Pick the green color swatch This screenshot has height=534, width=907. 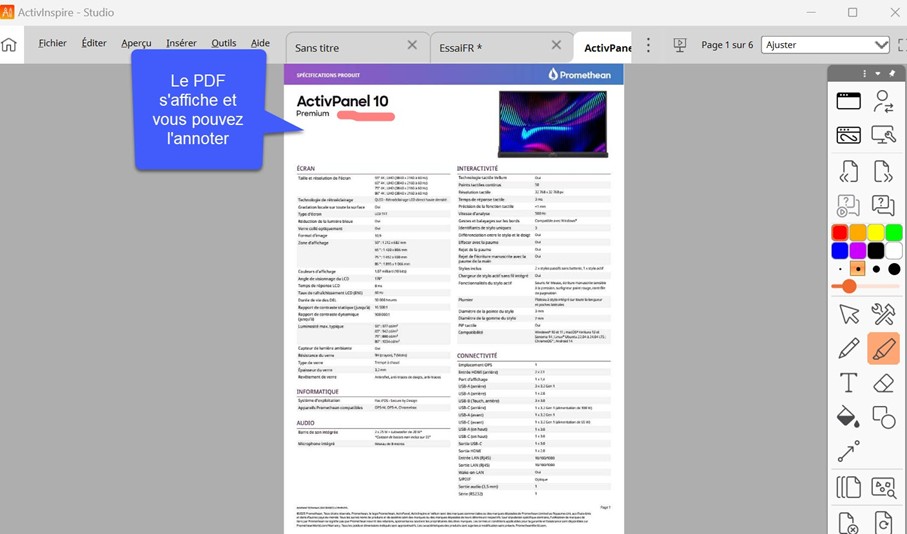click(x=894, y=233)
